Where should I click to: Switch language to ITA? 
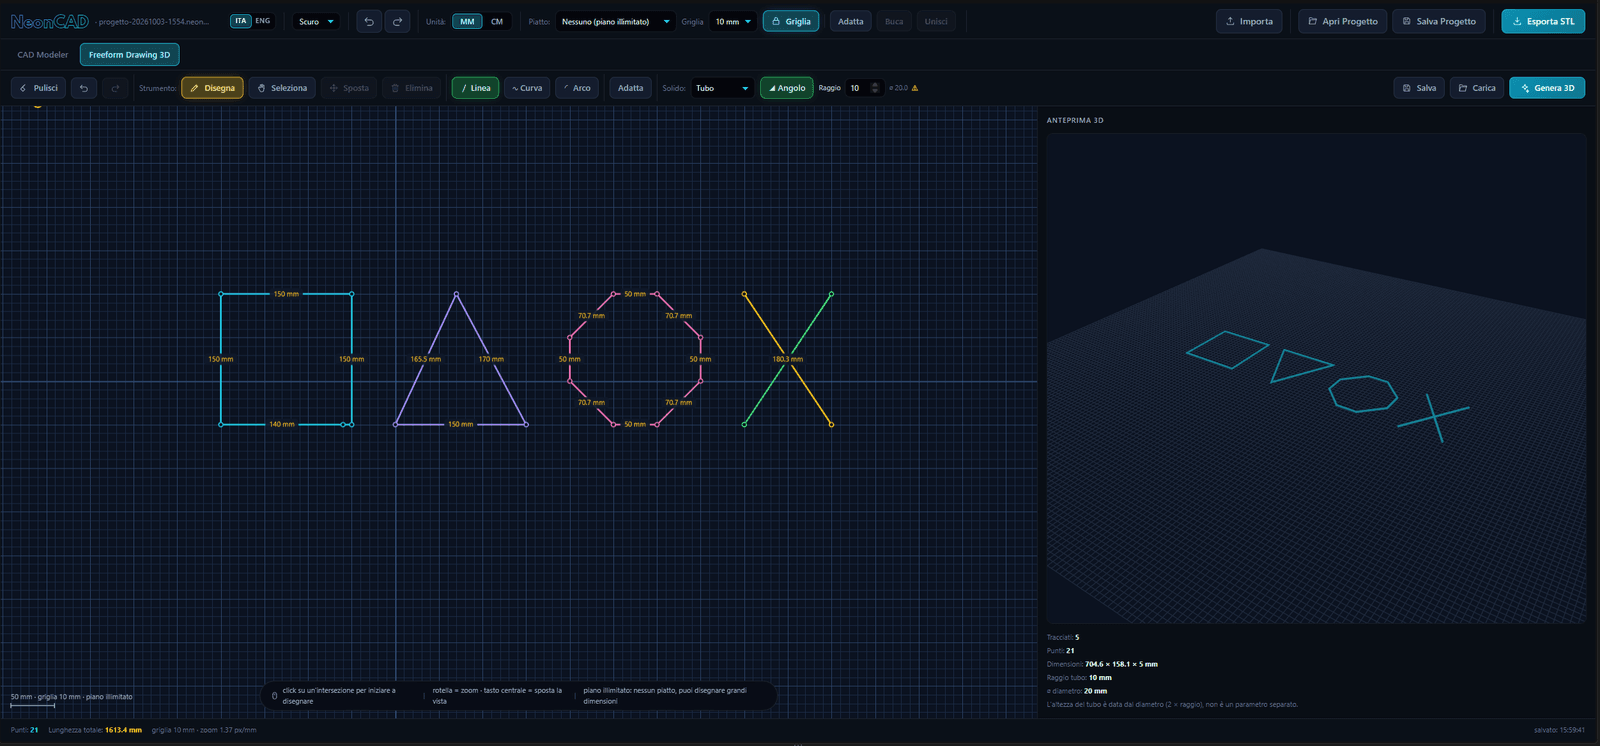241,21
